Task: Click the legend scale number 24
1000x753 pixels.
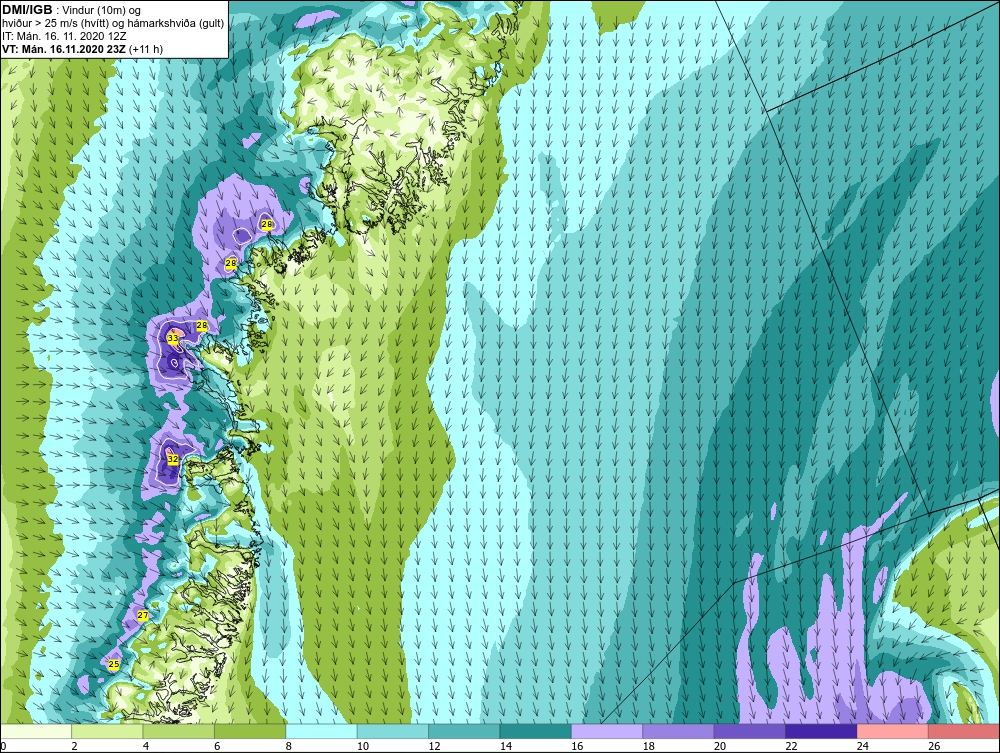Action: [x=863, y=746]
